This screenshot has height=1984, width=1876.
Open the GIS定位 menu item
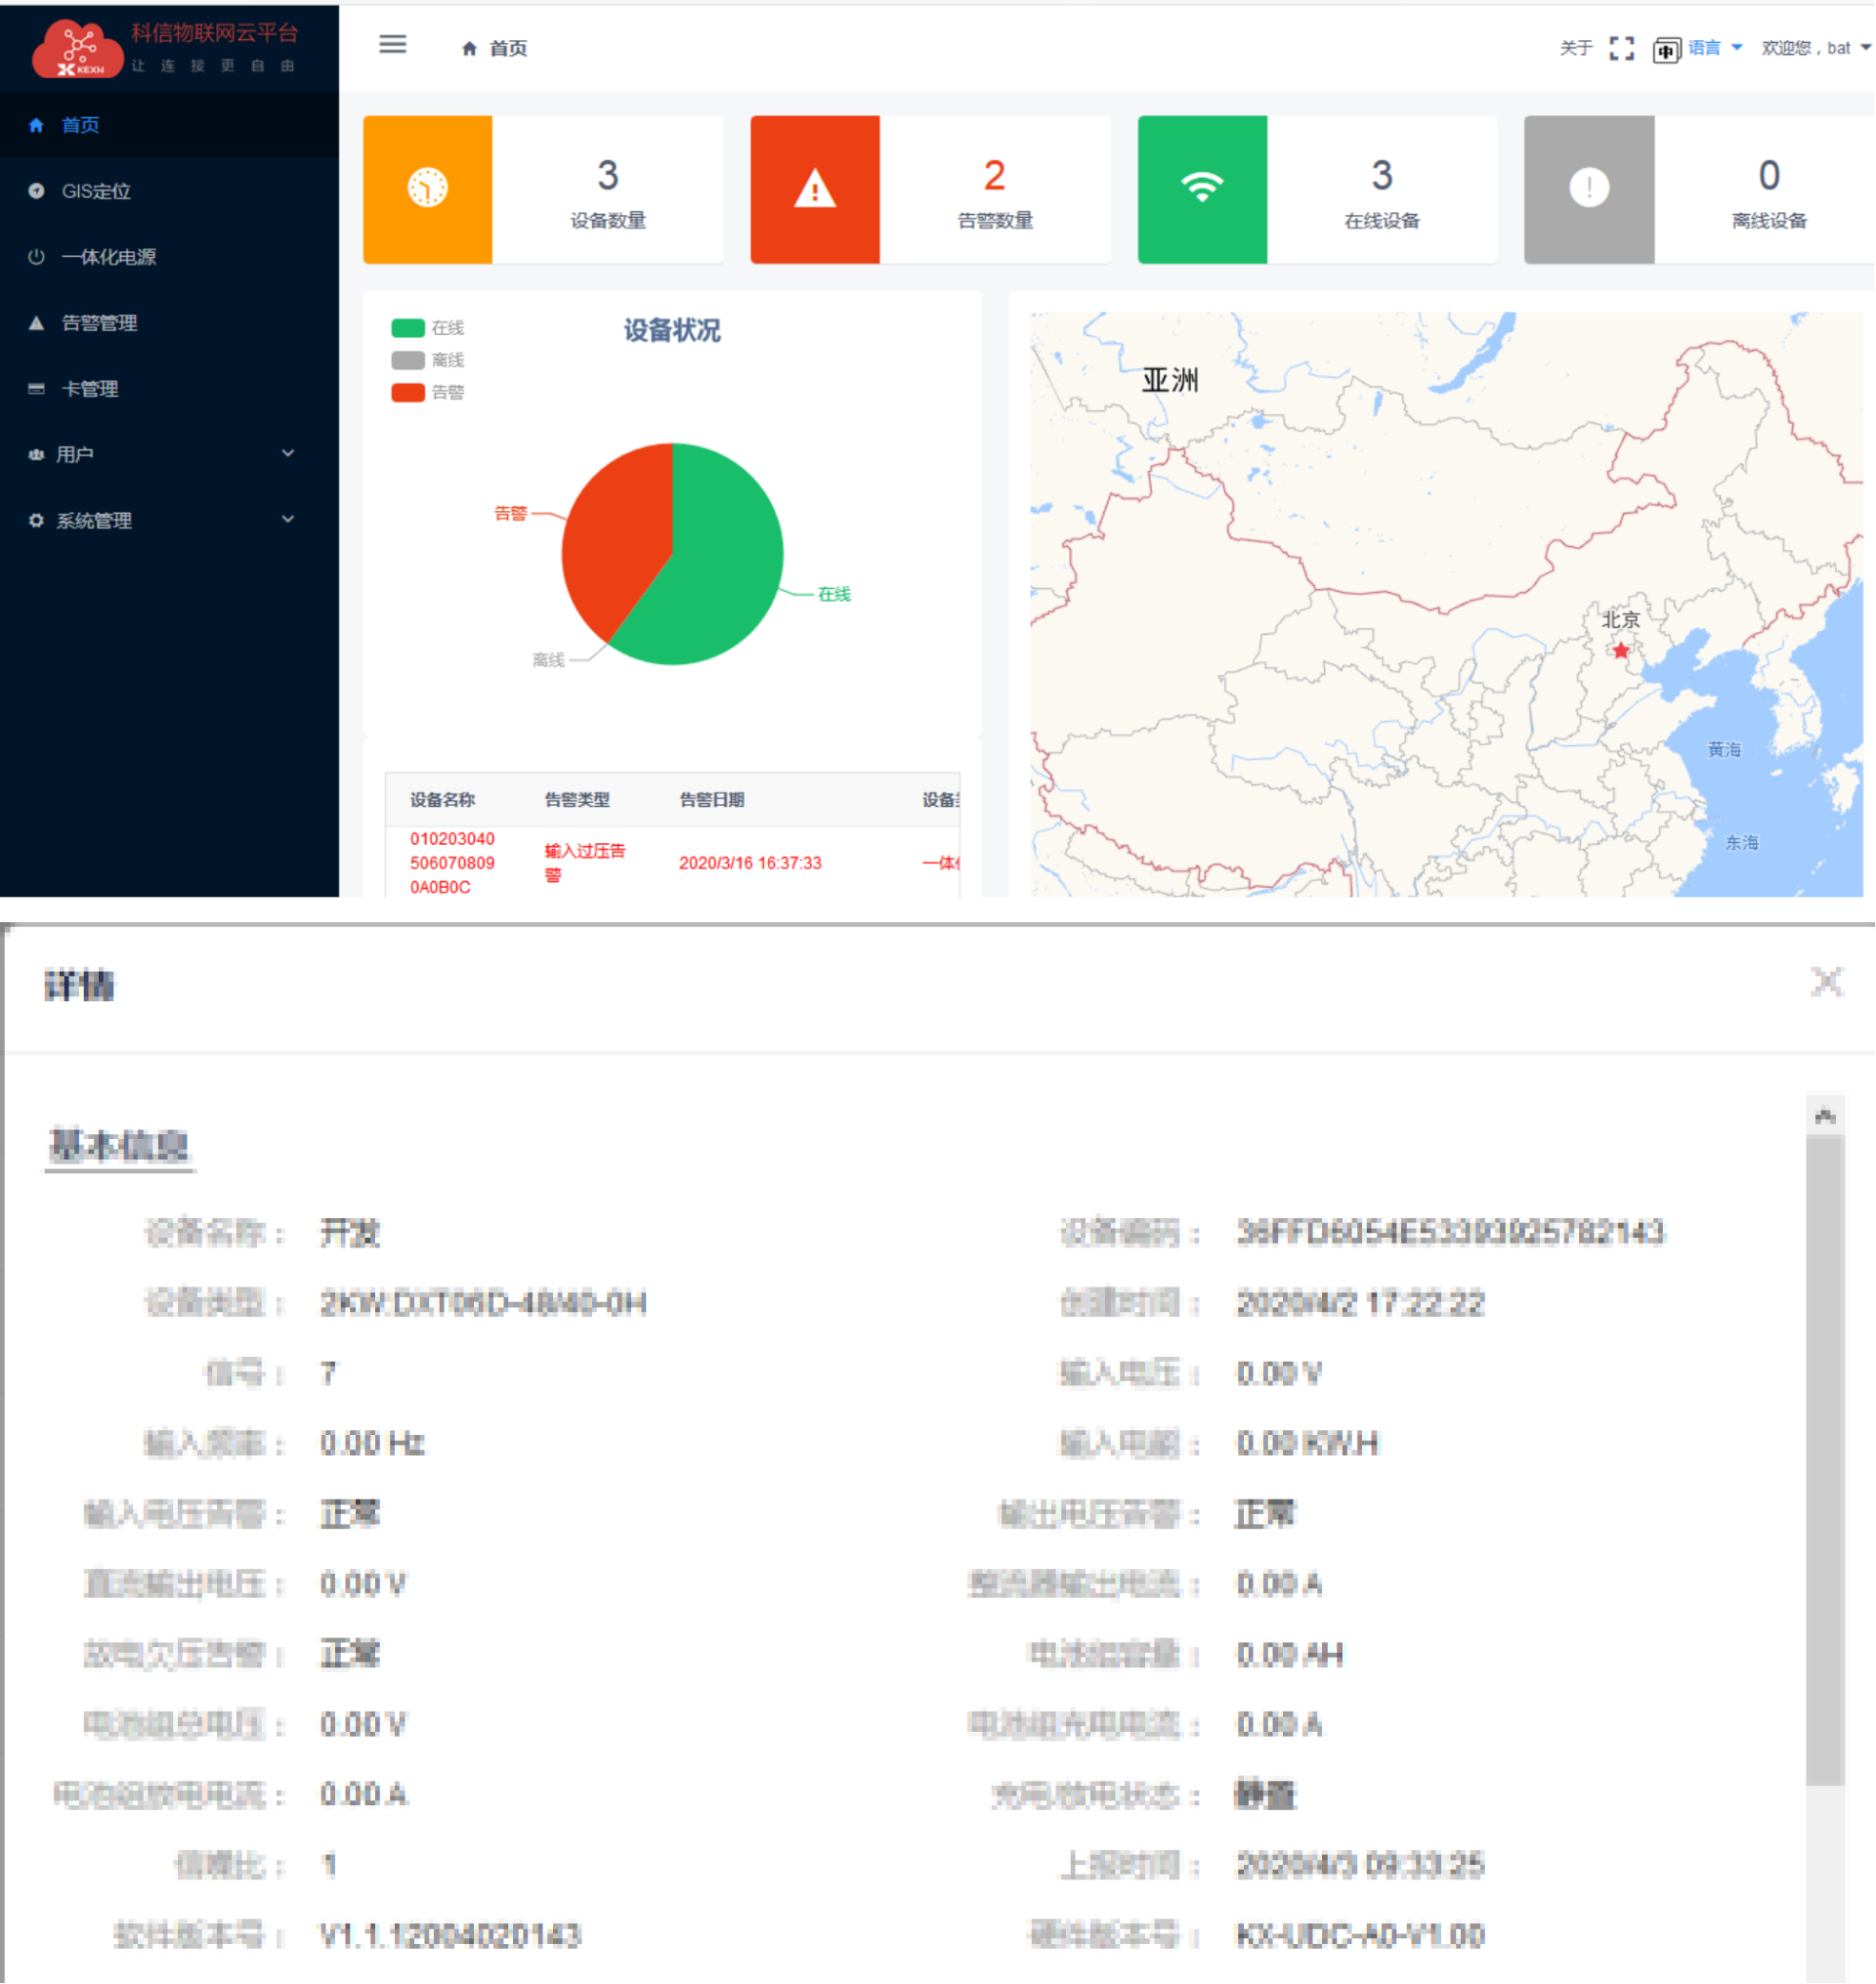coord(96,191)
